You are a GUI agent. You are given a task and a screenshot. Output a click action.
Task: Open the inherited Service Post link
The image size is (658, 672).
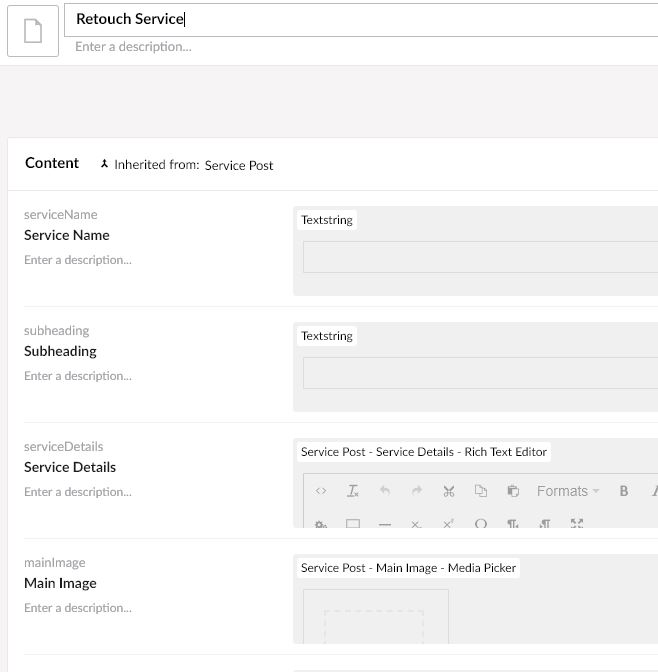pos(239,165)
